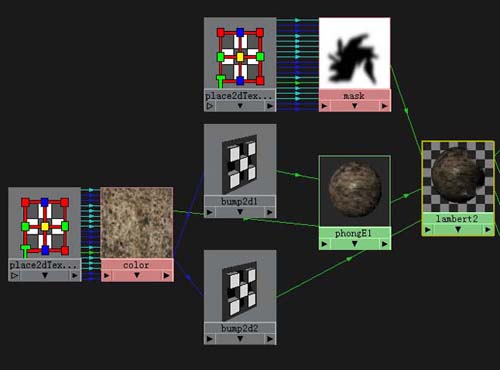This screenshot has width=500, height=370.
Task: Click the output connection arrow on bump2d1
Action: [270, 212]
